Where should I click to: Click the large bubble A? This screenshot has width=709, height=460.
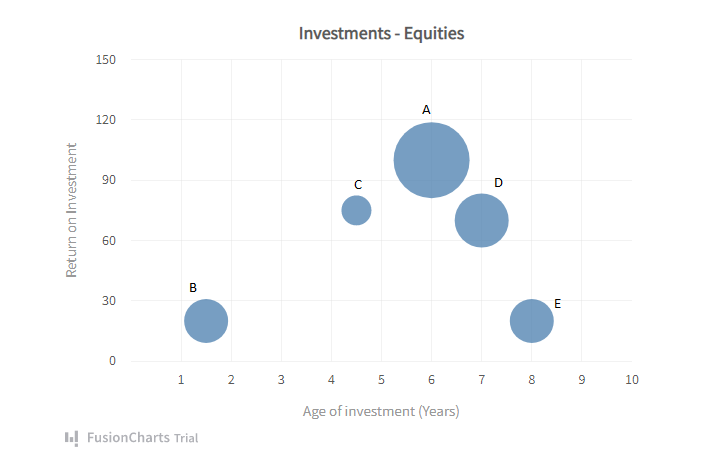(431, 160)
